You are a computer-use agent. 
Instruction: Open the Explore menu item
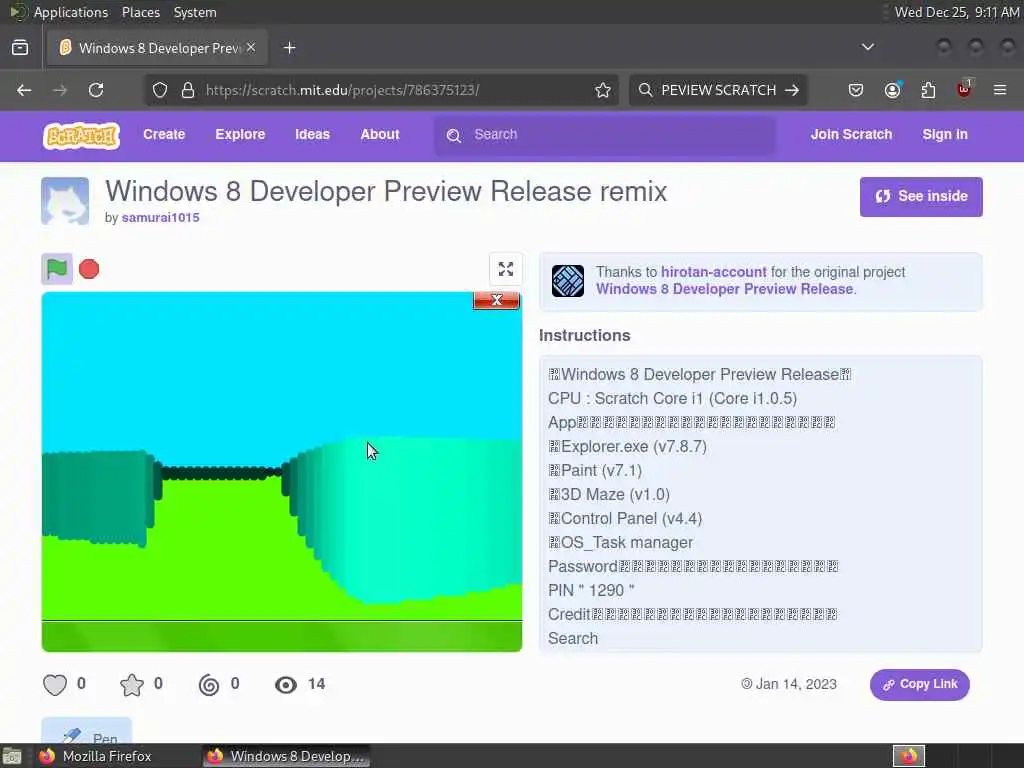point(240,135)
